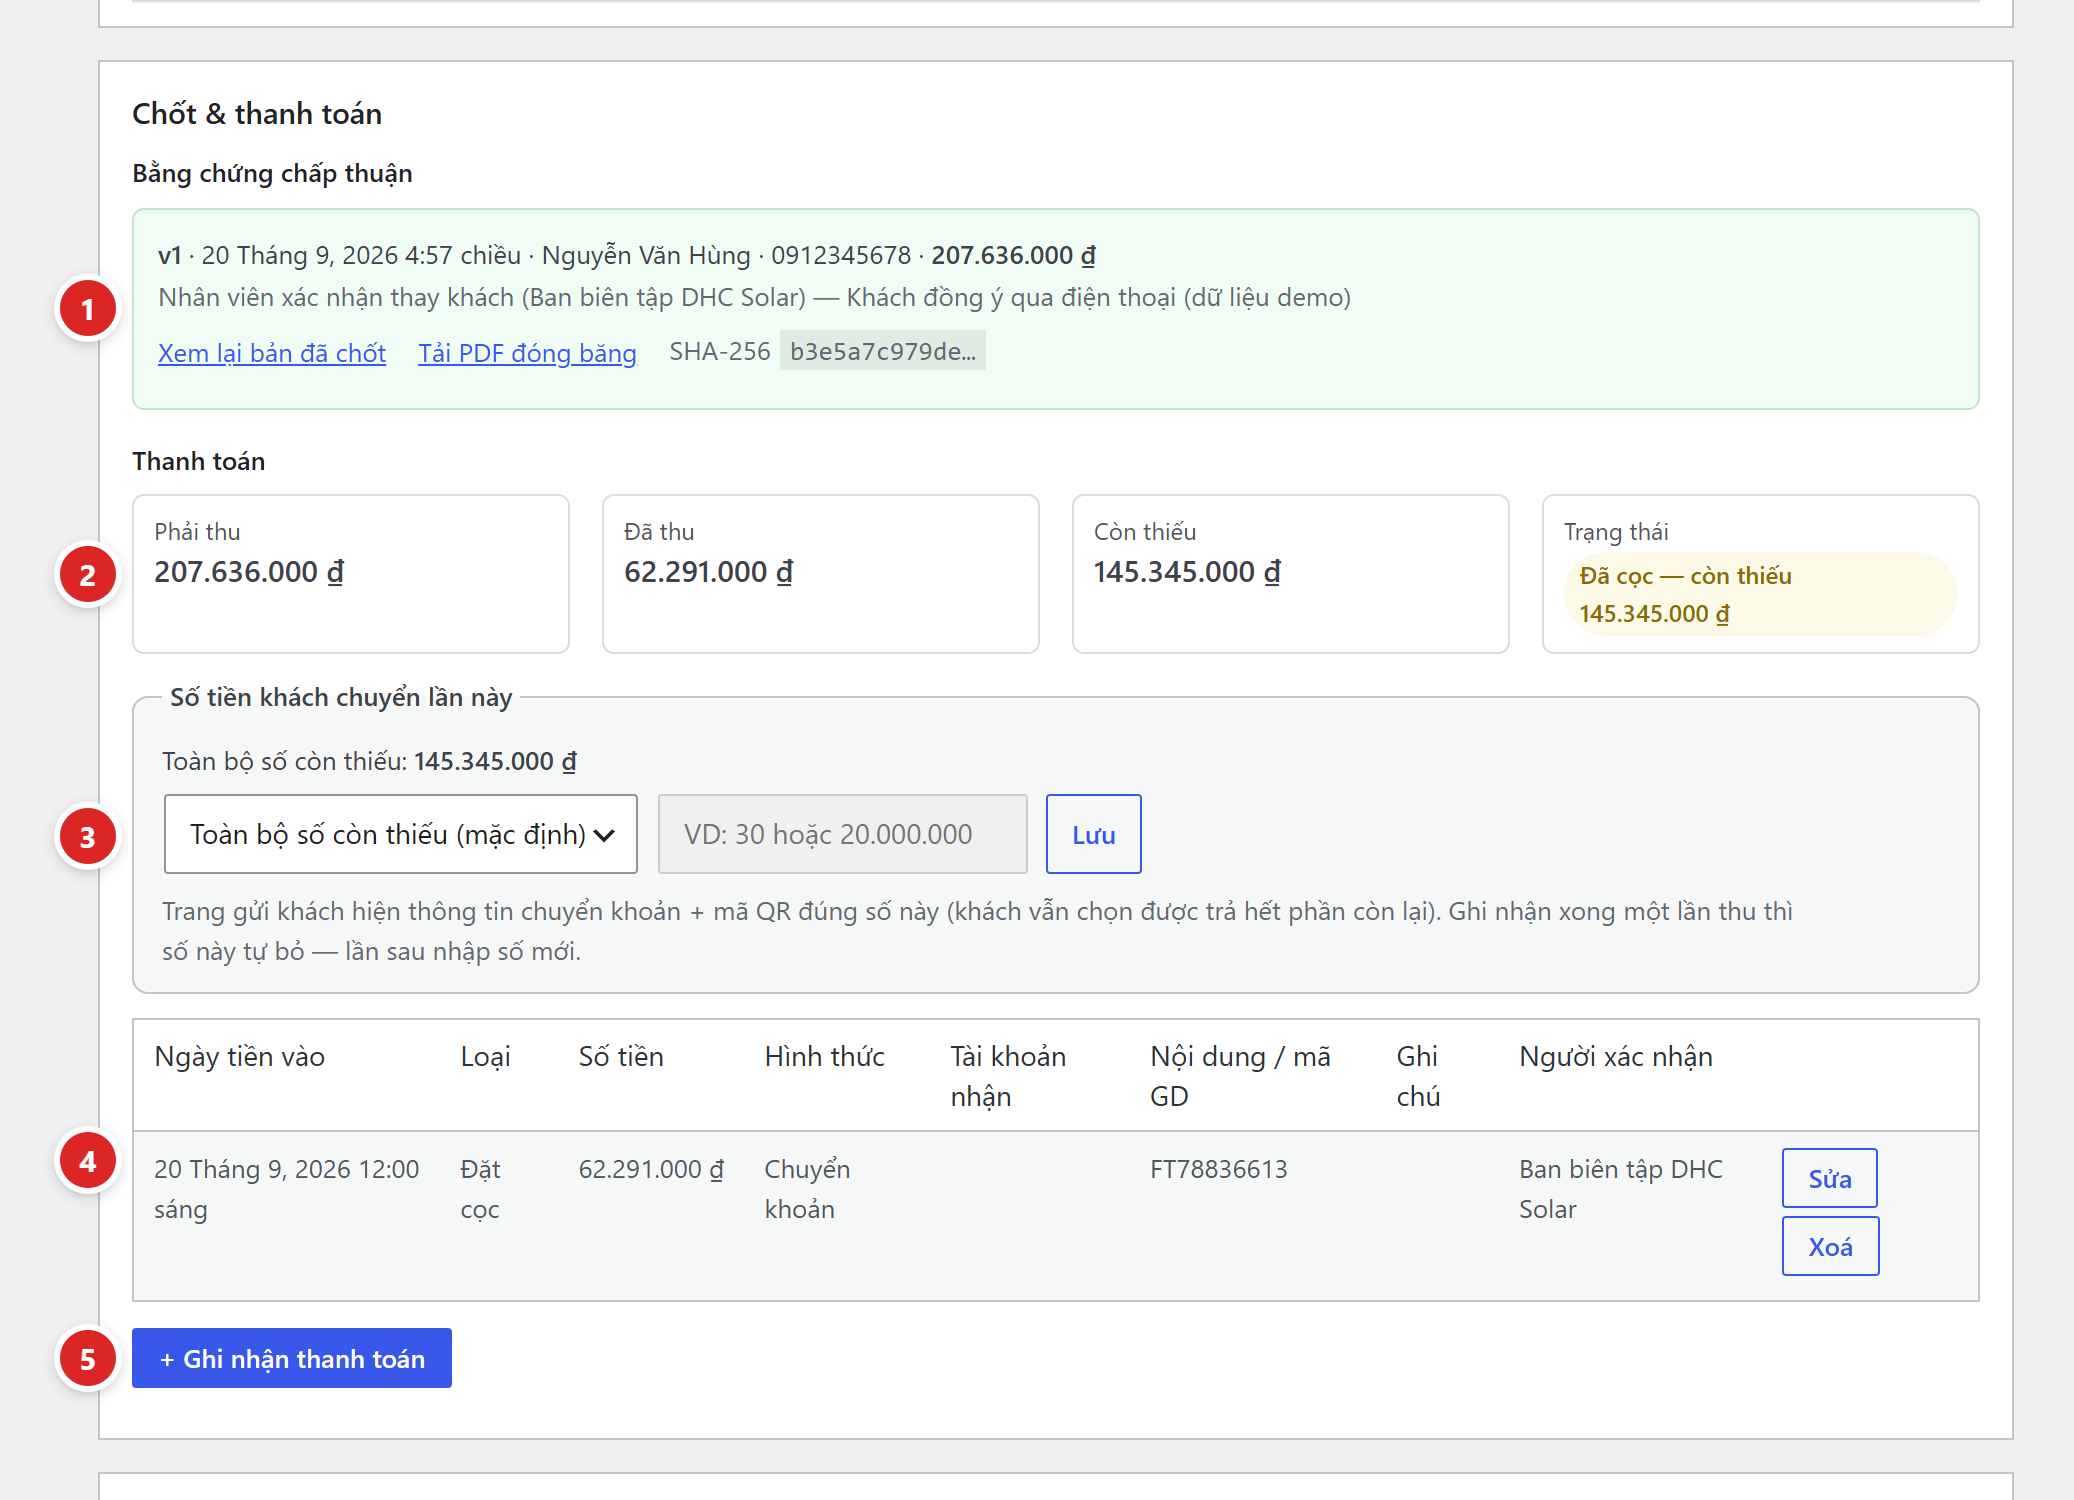Click the 'Loại' column header

click(x=486, y=1056)
